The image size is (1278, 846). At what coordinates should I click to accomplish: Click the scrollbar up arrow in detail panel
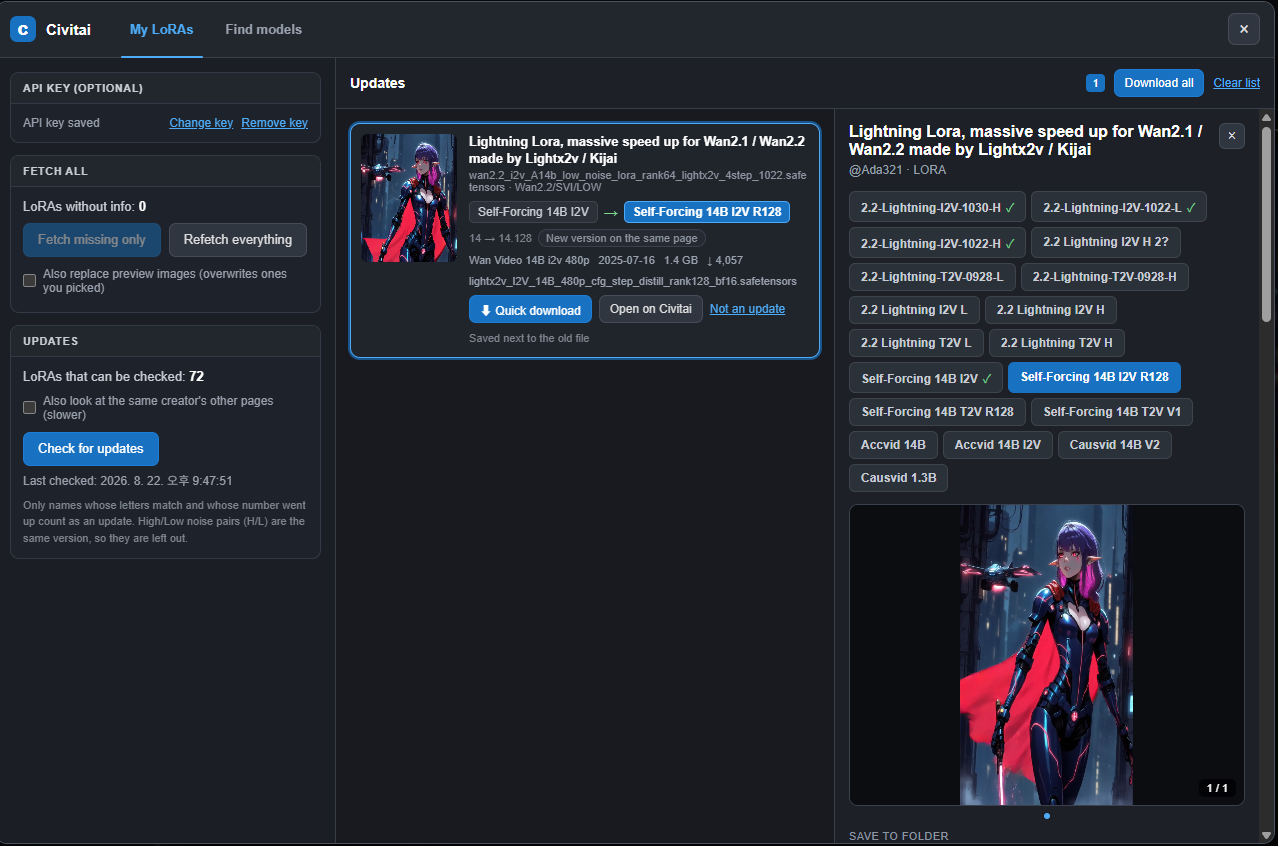(1267, 117)
